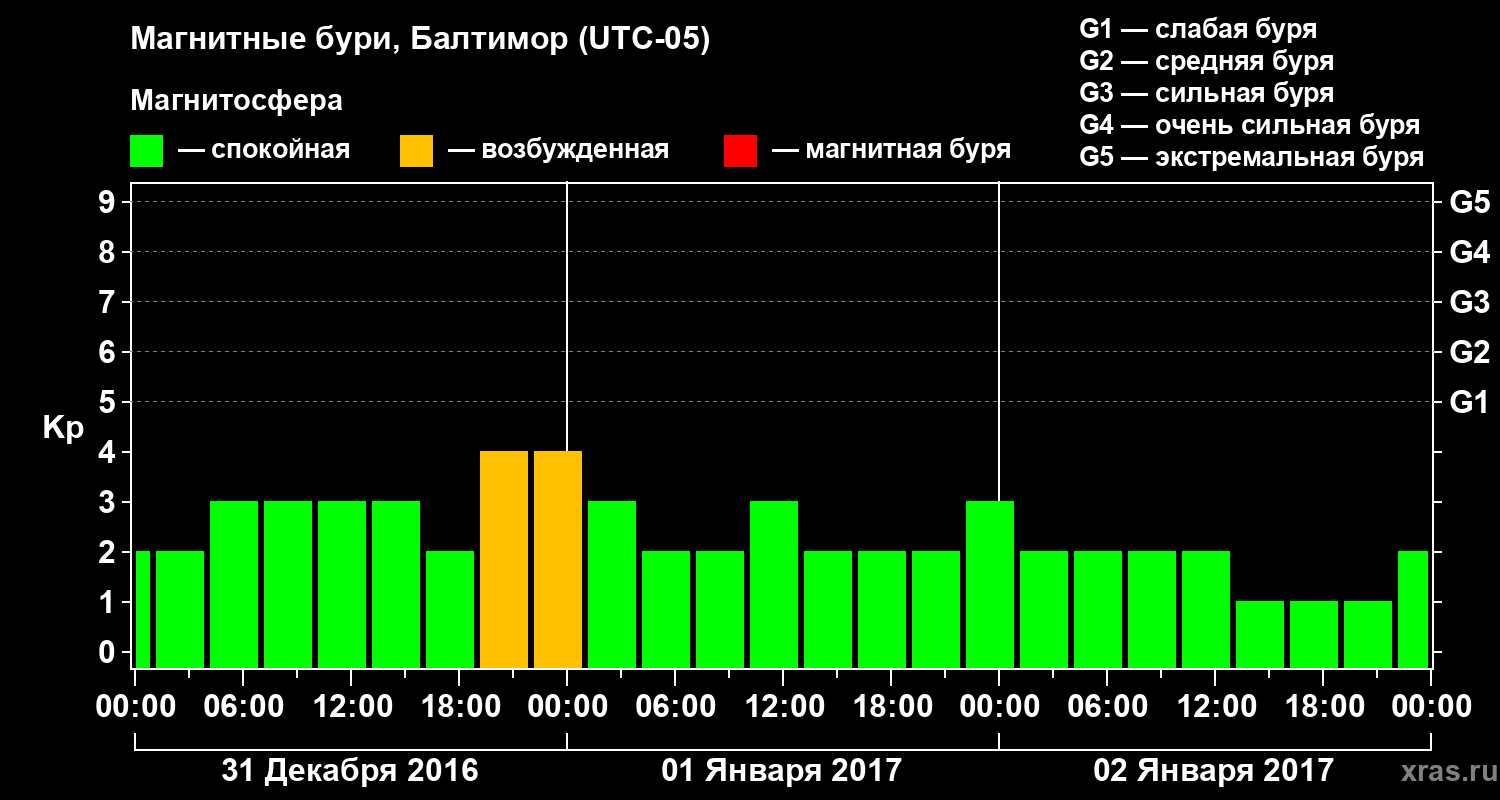Click the narrow first green bar at chart start
The width and height of the screenshot is (1500, 800).
point(142,609)
